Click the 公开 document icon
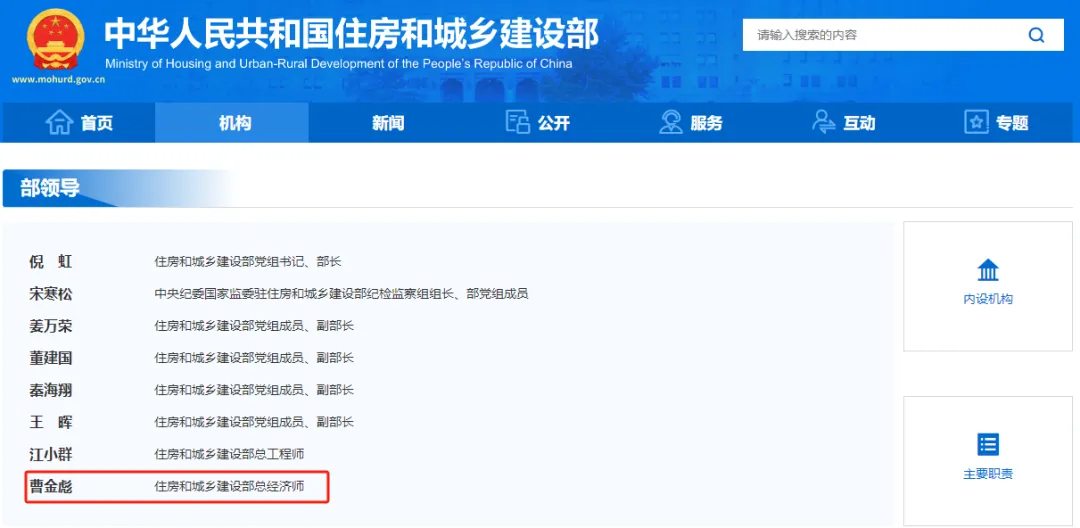 coord(517,122)
